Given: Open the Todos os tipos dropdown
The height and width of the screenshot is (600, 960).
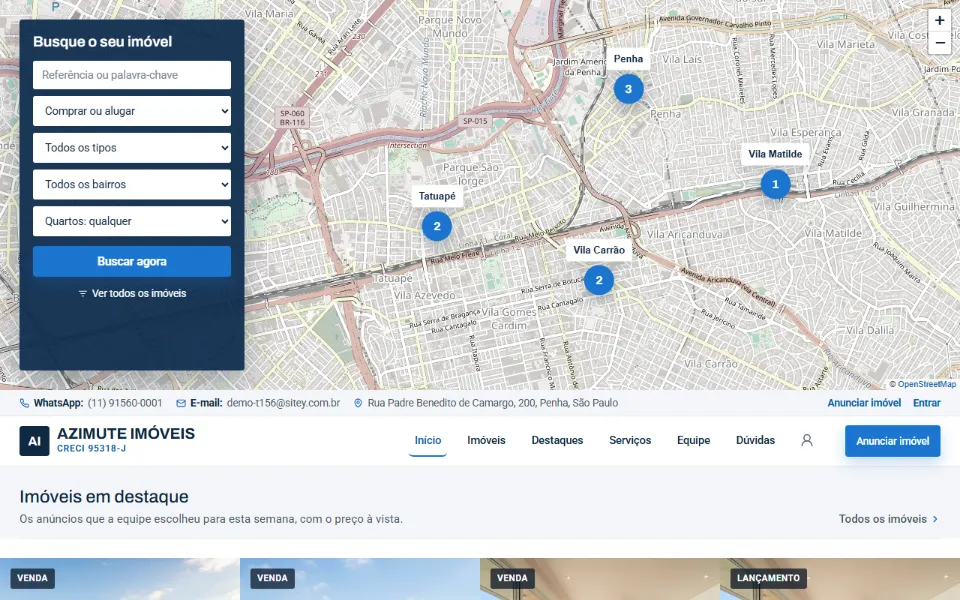Looking at the screenshot, I should (x=132, y=148).
